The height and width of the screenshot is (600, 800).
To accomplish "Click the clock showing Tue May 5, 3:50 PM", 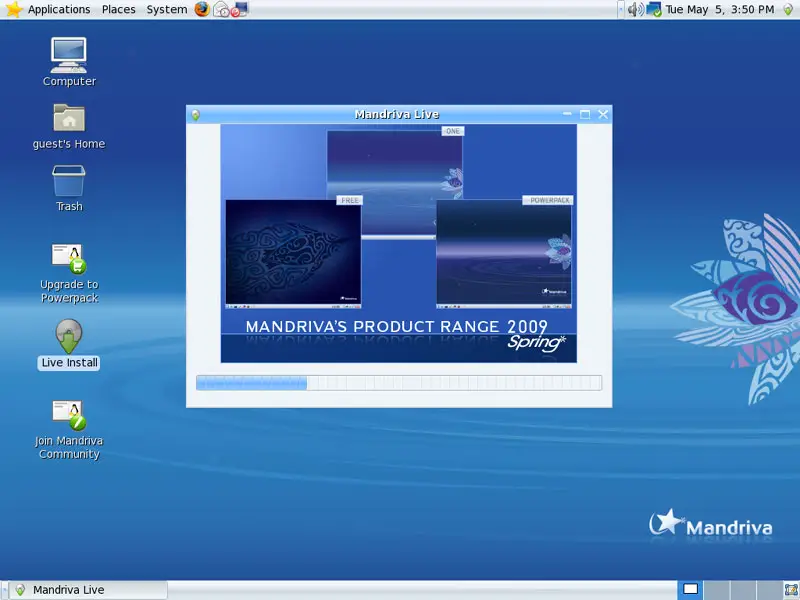I will click(x=719, y=9).
